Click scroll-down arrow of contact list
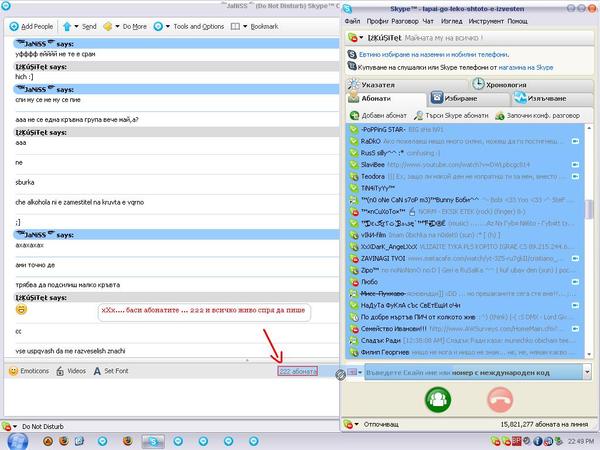This screenshot has height=450, width=600. tap(589, 354)
